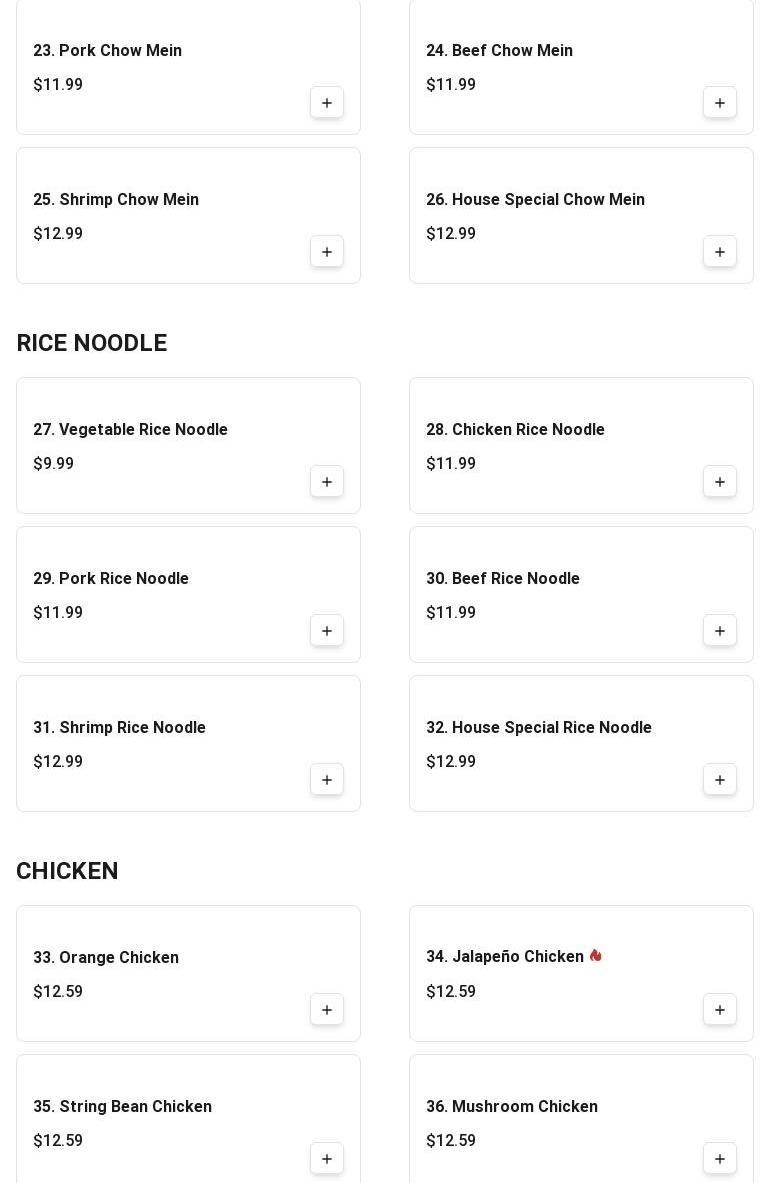Screen dimensions: 770x1183
Task: Add House Special Rice Noodle plus icon
Action: (719, 779)
